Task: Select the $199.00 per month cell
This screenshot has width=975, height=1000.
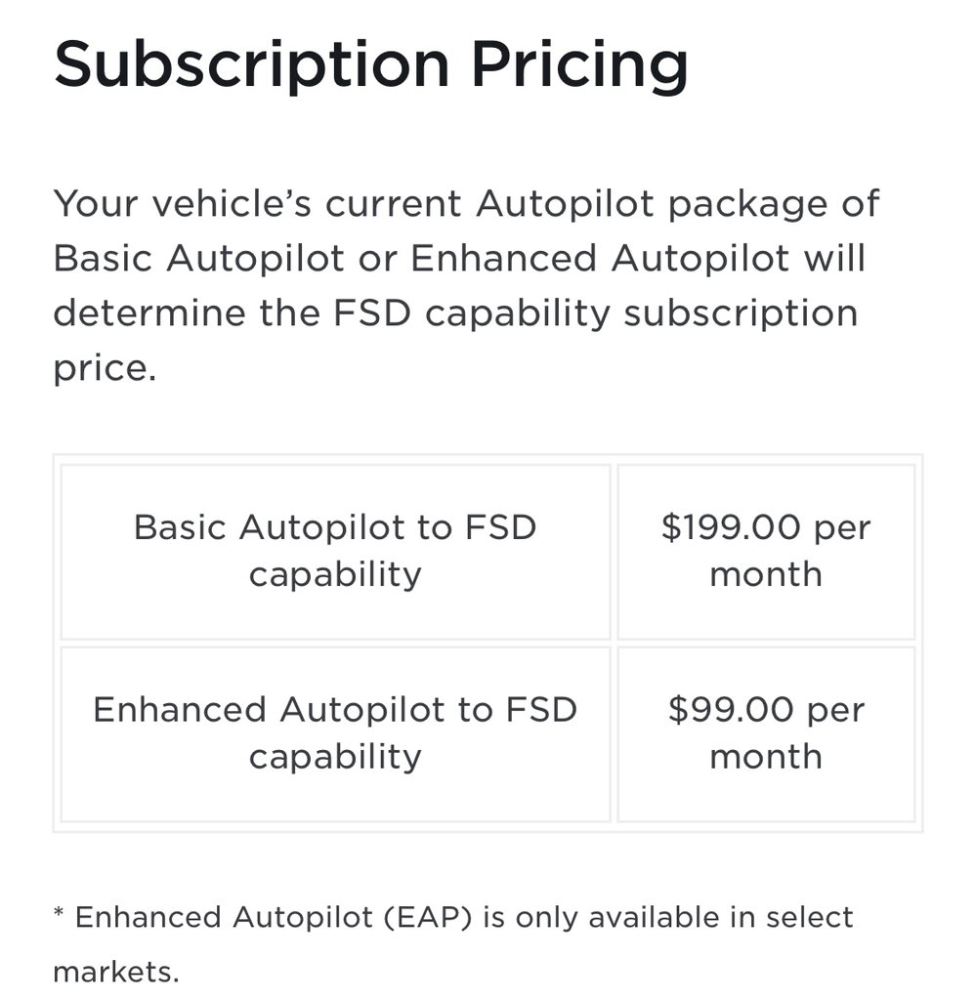Action: (766, 551)
